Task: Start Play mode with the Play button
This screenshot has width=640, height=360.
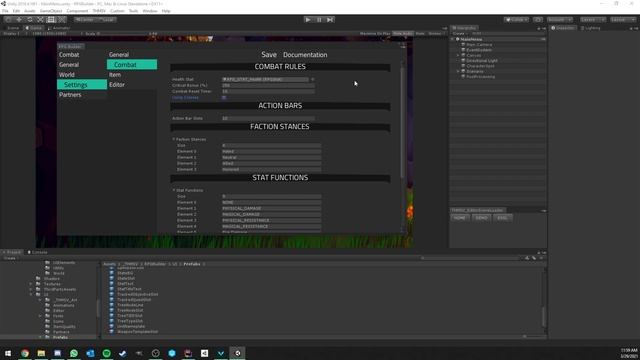Action: (308, 20)
